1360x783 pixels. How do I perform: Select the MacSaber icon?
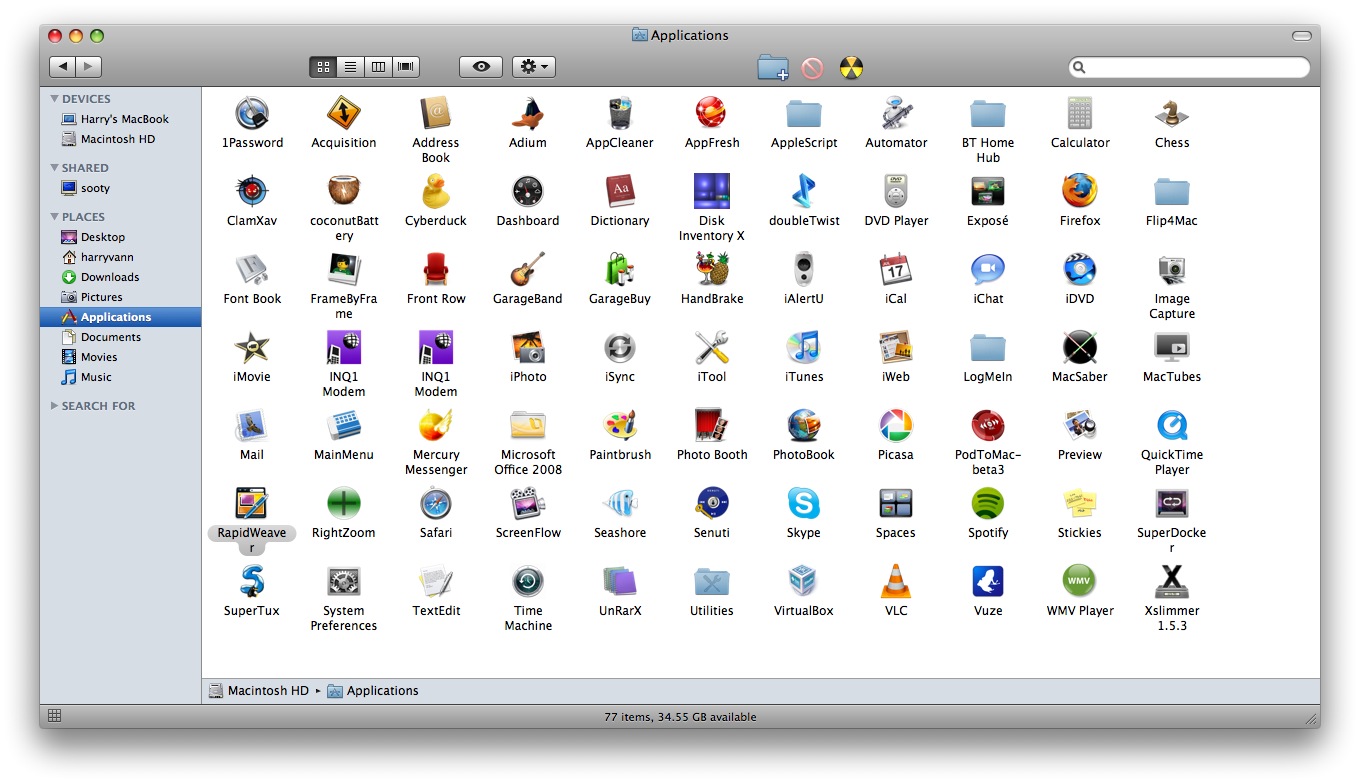[1080, 347]
